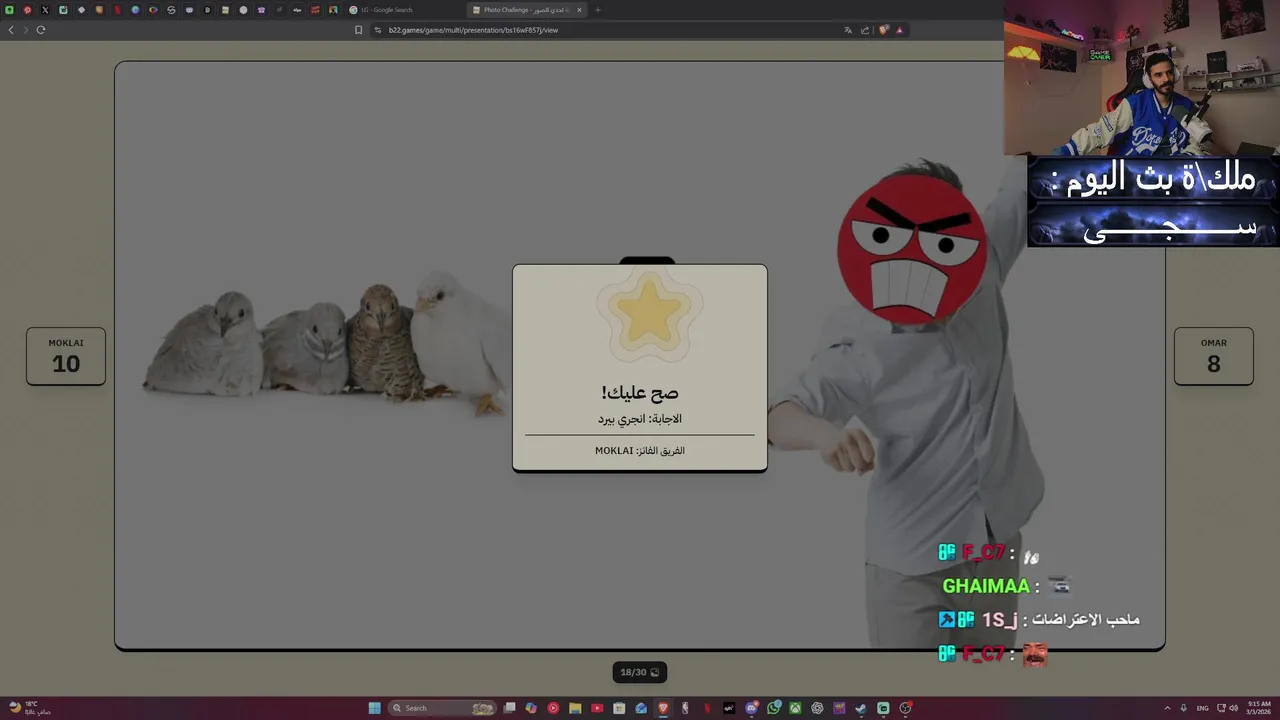Open the Windows Start menu
This screenshot has height=720, width=1280.
click(374, 708)
